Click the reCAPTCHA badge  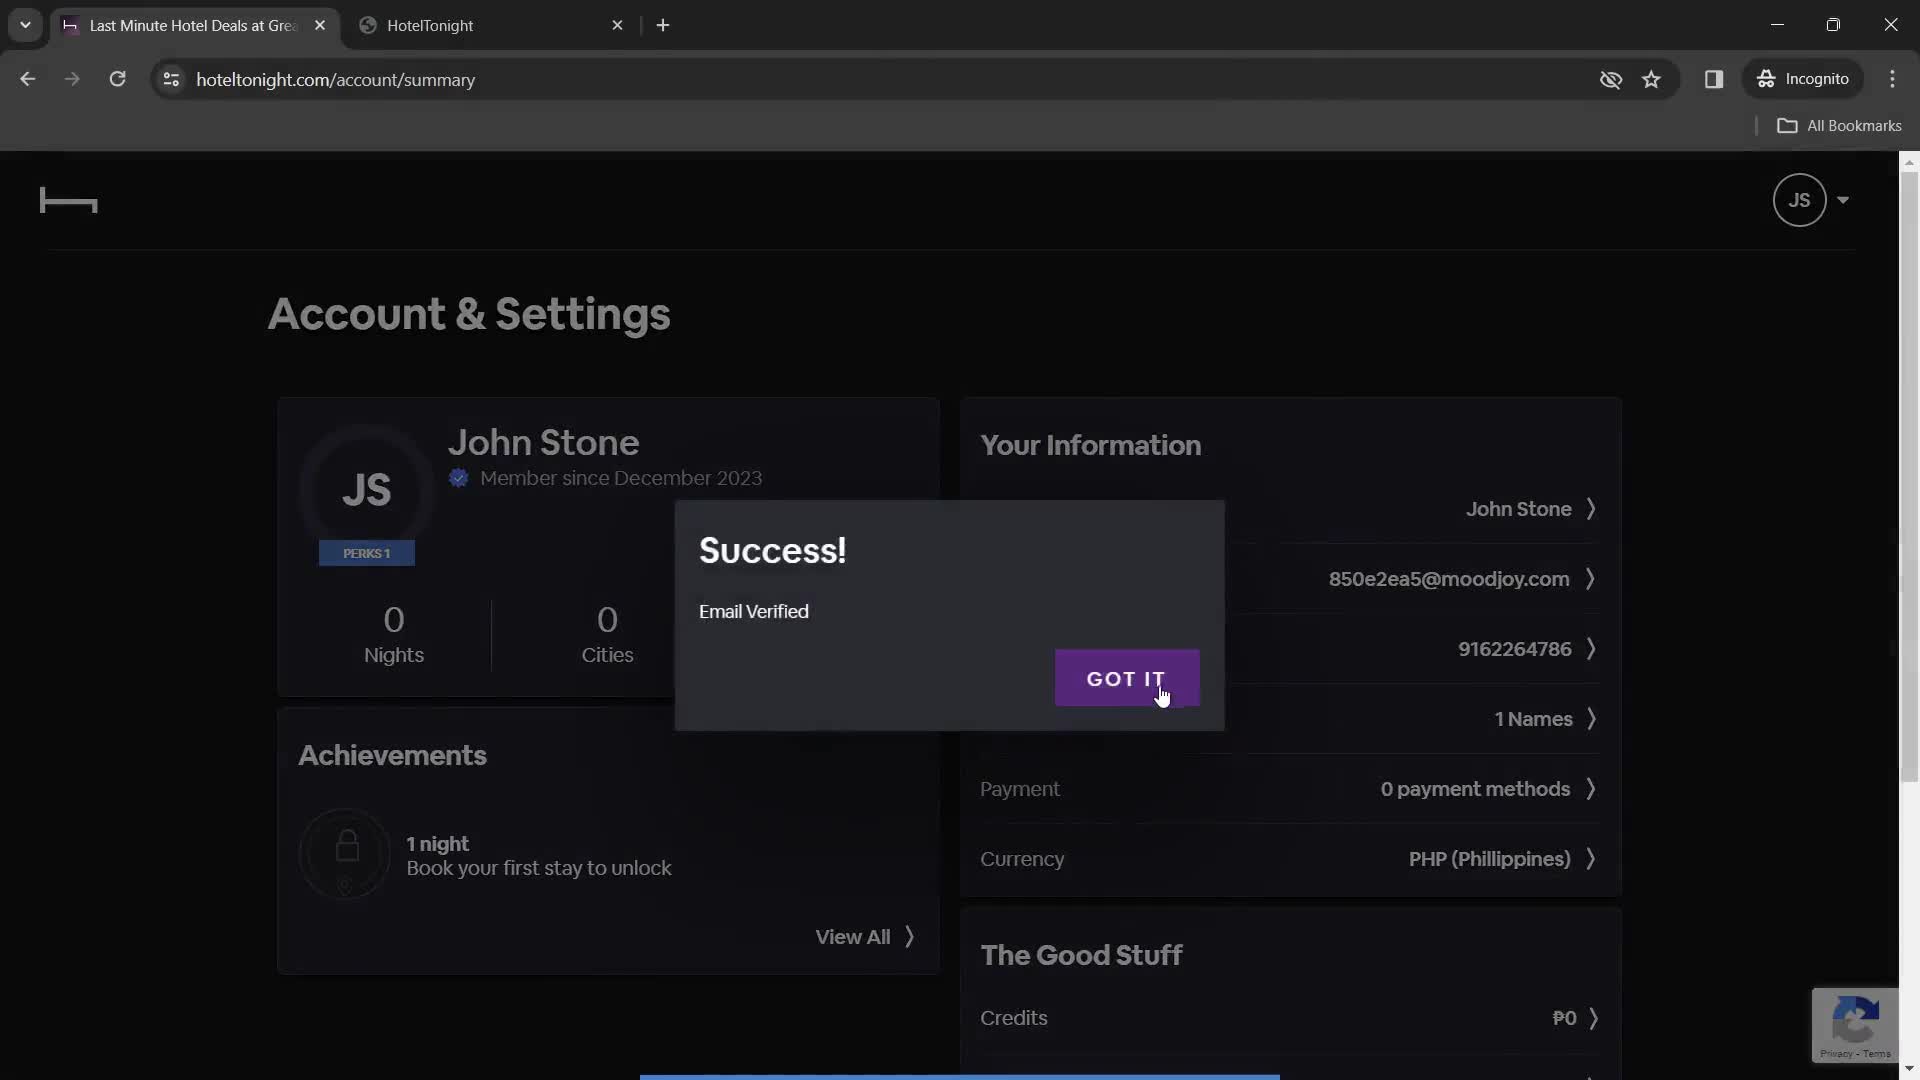(1855, 1025)
